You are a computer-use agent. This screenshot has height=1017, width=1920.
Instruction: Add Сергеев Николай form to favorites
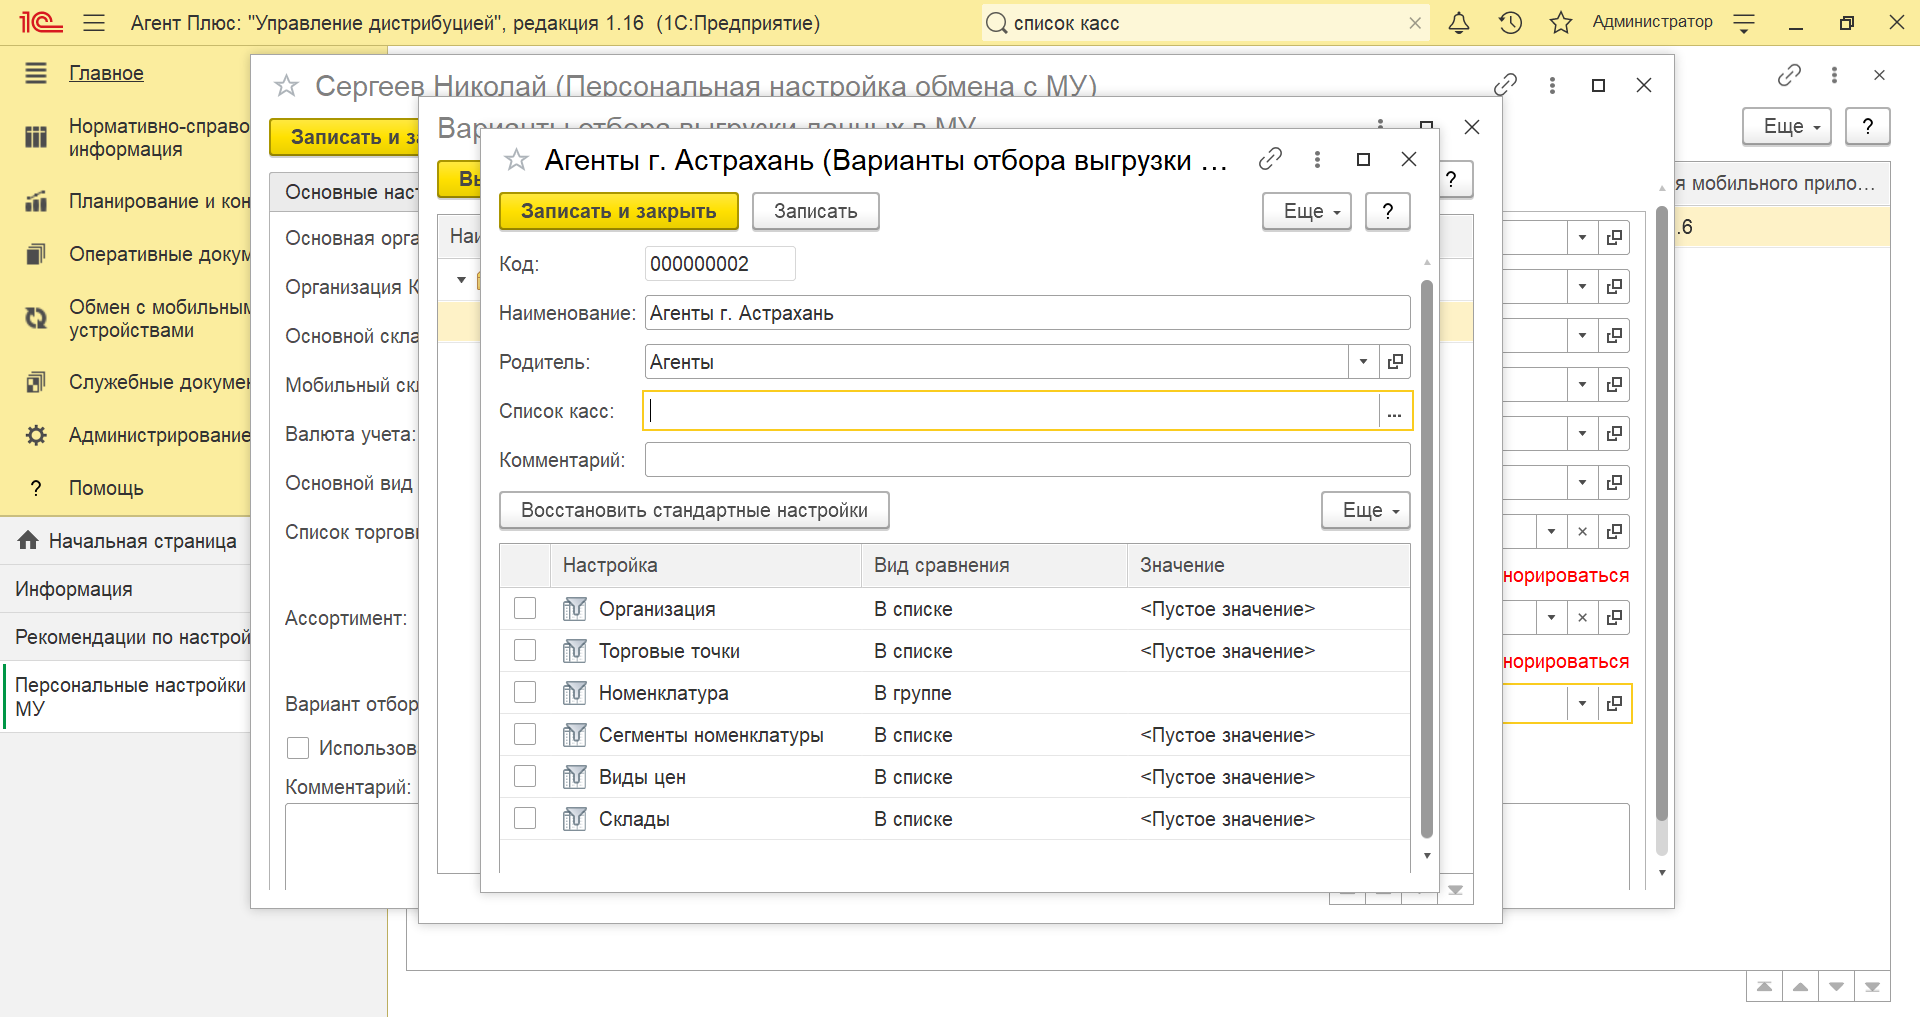pos(286,86)
